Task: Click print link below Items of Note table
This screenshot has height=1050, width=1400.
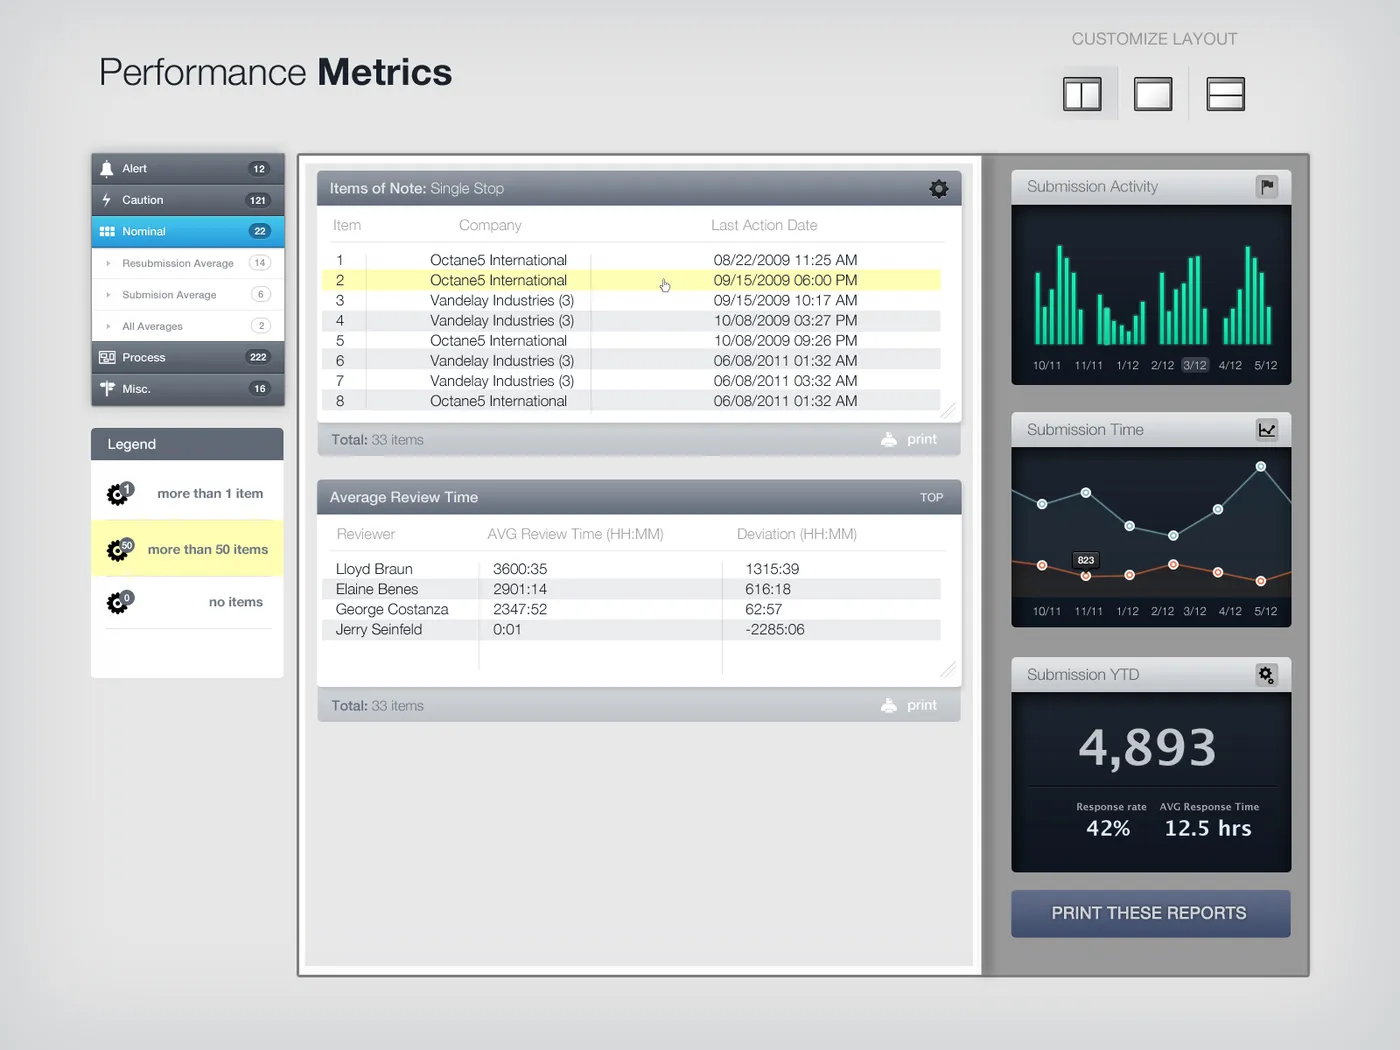Action: click(922, 439)
